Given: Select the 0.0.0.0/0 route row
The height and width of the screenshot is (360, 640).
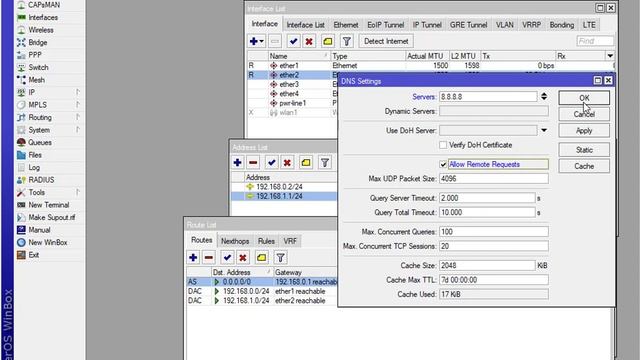Looking at the screenshot, I should [x=262, y=282].
